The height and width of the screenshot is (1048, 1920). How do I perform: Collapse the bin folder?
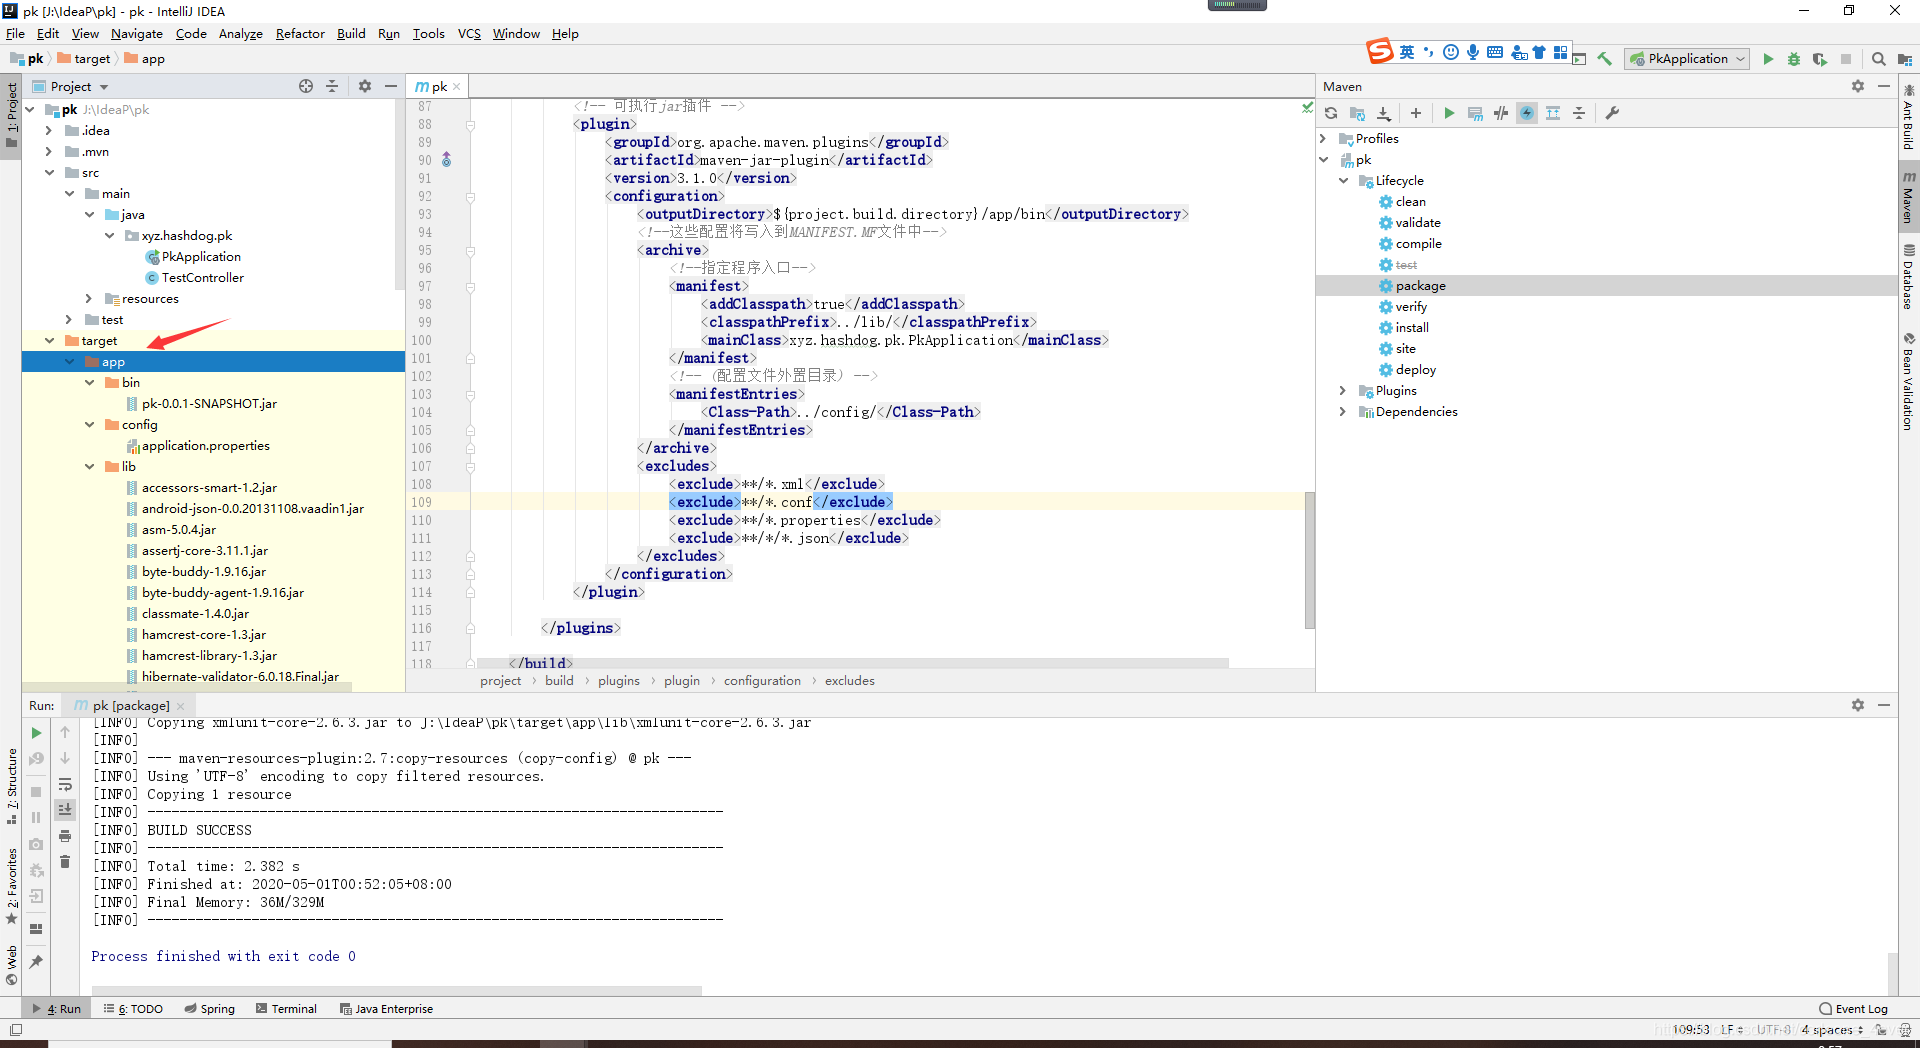click(x=89, y=383)
